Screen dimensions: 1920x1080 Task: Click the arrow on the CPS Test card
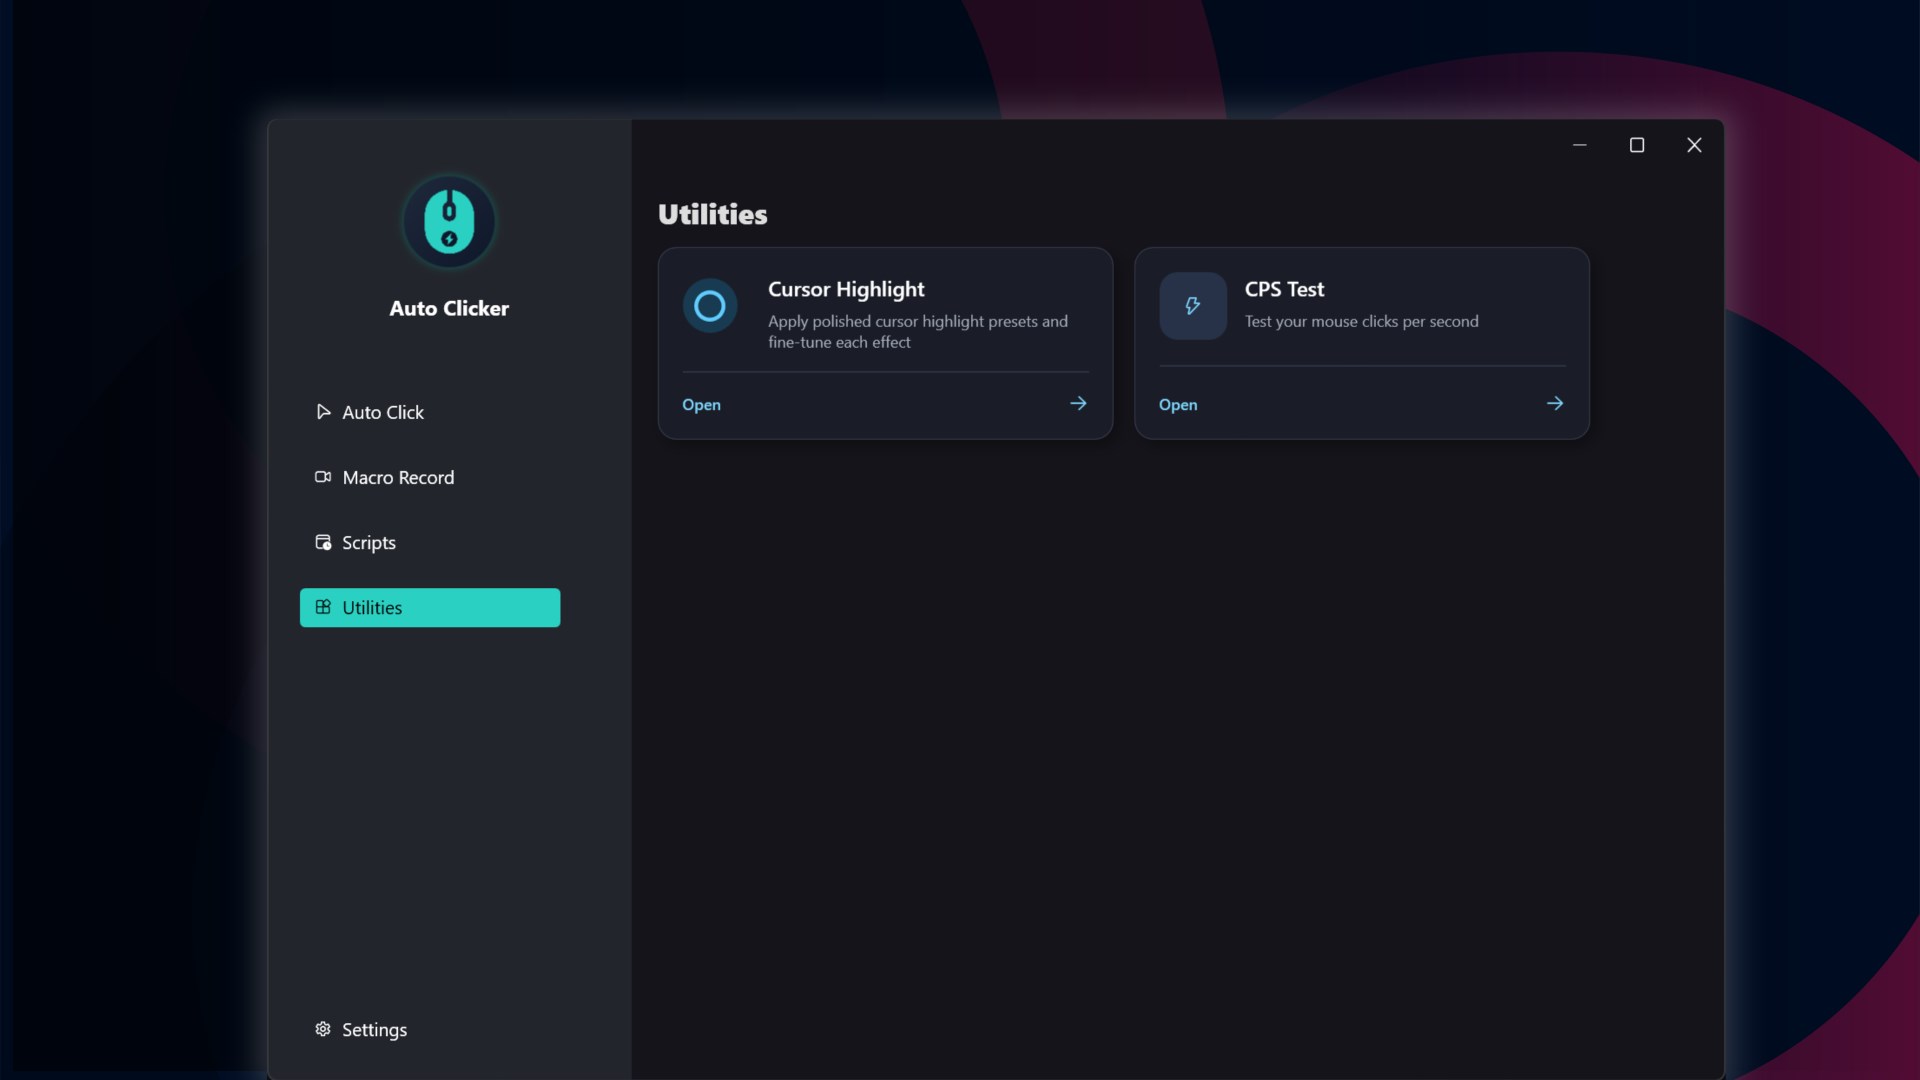tap(1555, 403)
